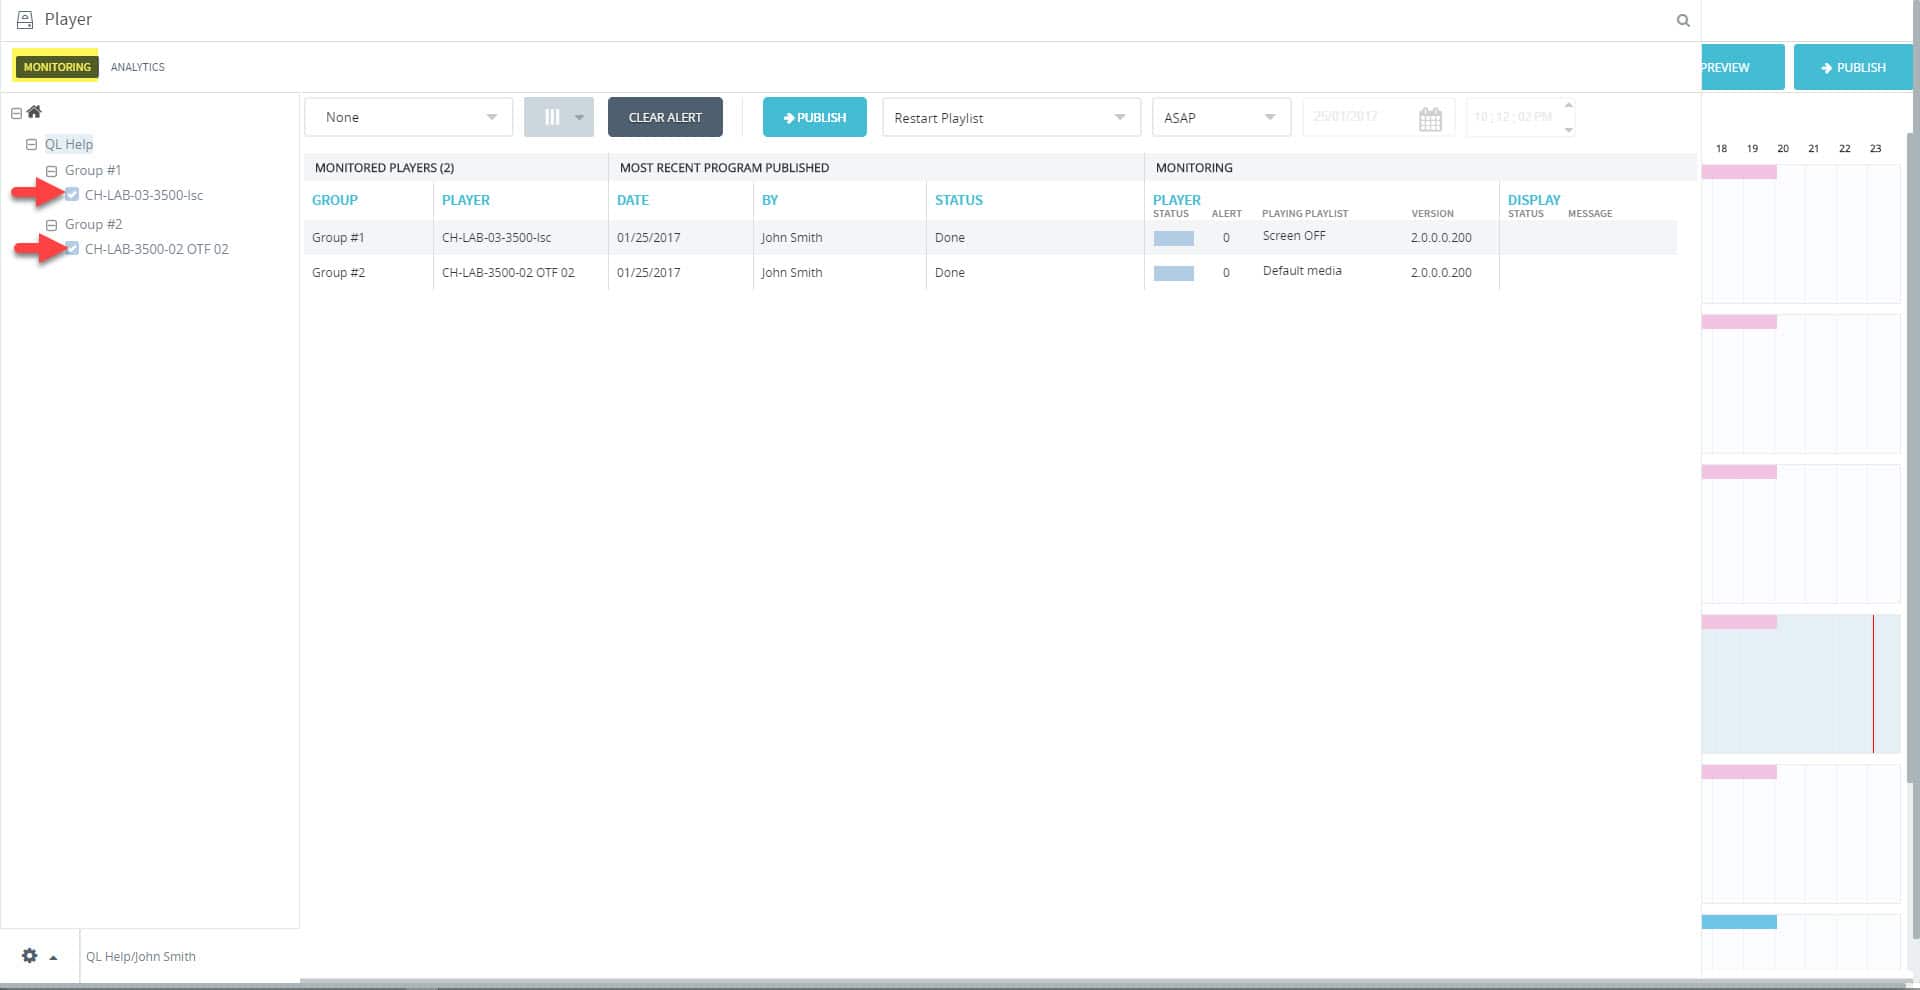Click the table cell CH-LAB-3500-02 OTF 02

[x=508, y=273]
